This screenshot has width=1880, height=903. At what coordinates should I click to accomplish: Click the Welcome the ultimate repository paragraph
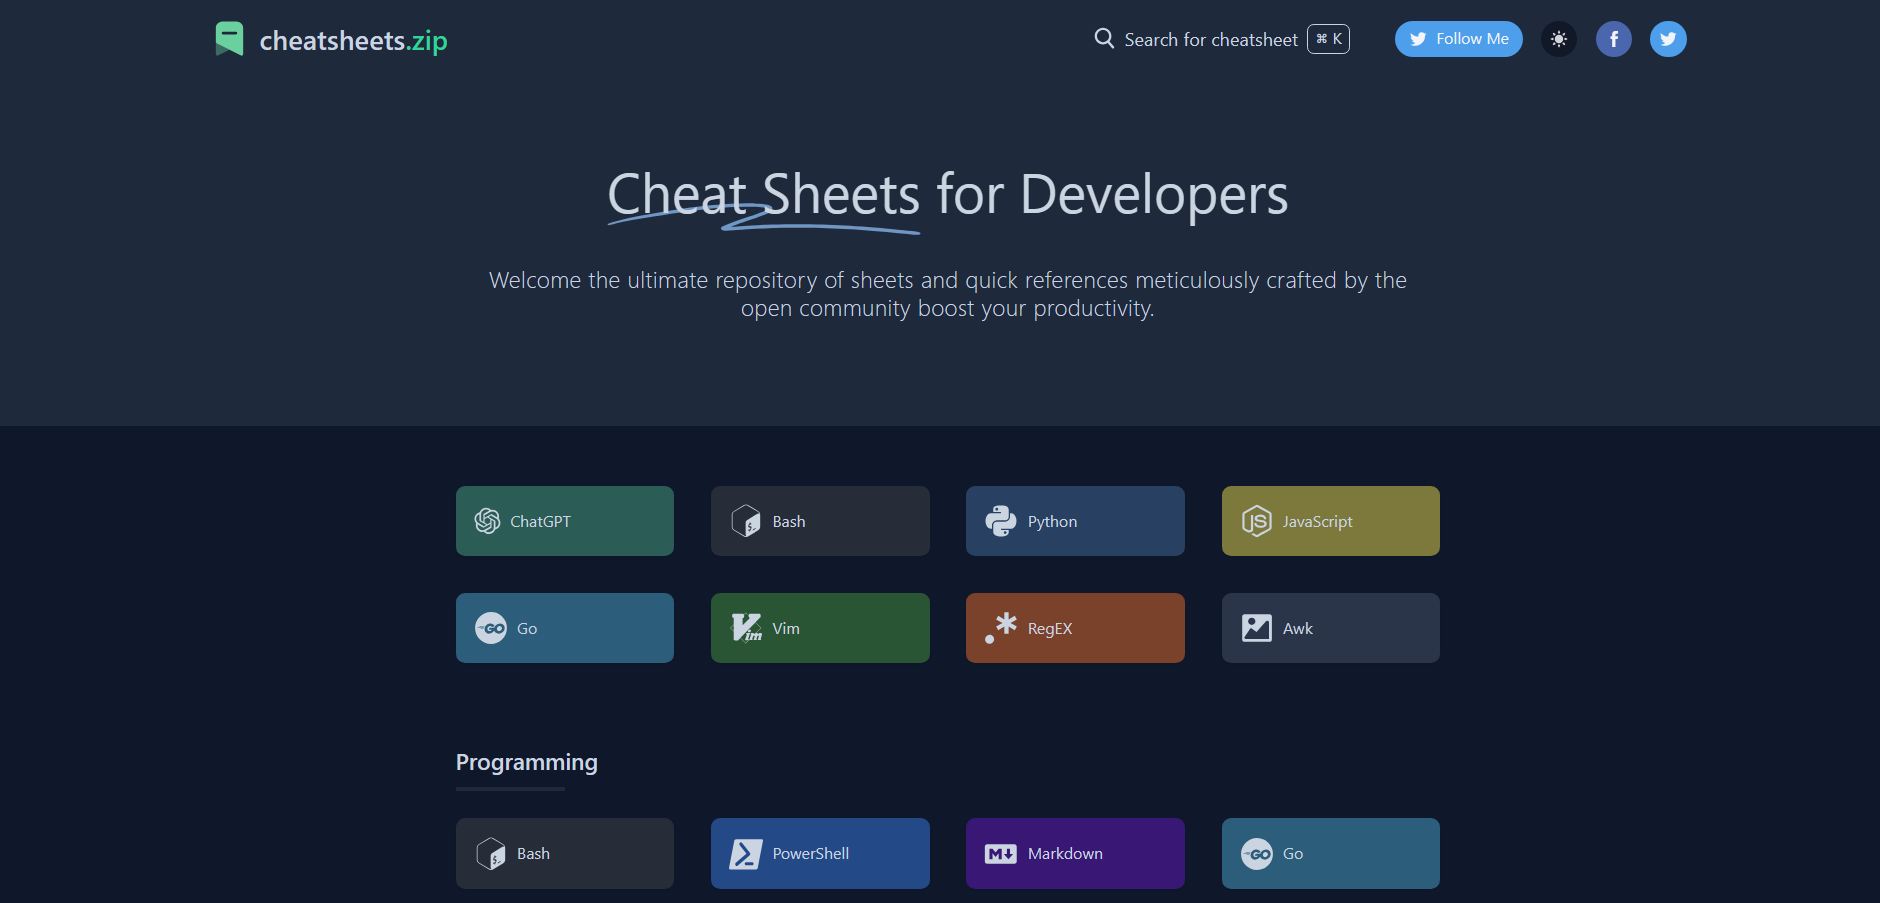[948, 294]
